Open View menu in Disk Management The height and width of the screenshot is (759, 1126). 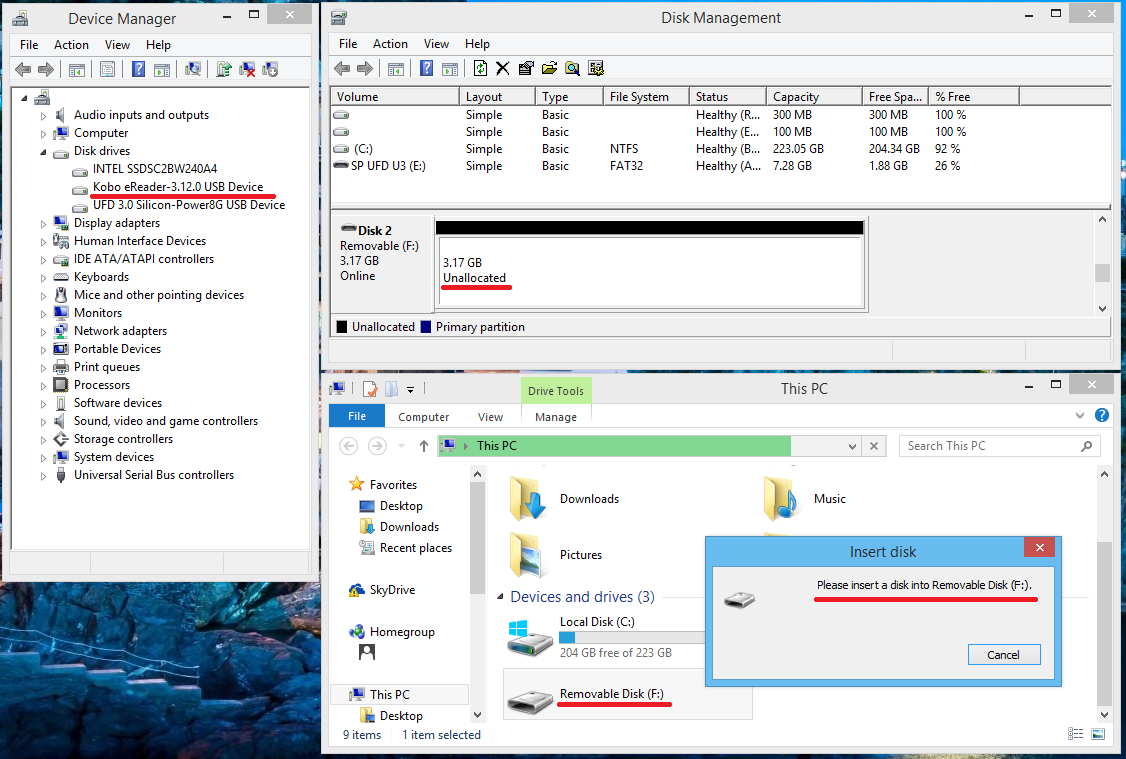pos(436,44)
